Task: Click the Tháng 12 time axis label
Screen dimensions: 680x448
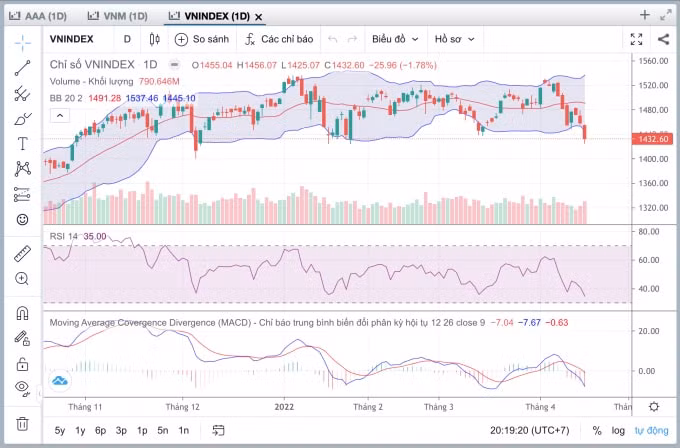Action: click(183, 407)
